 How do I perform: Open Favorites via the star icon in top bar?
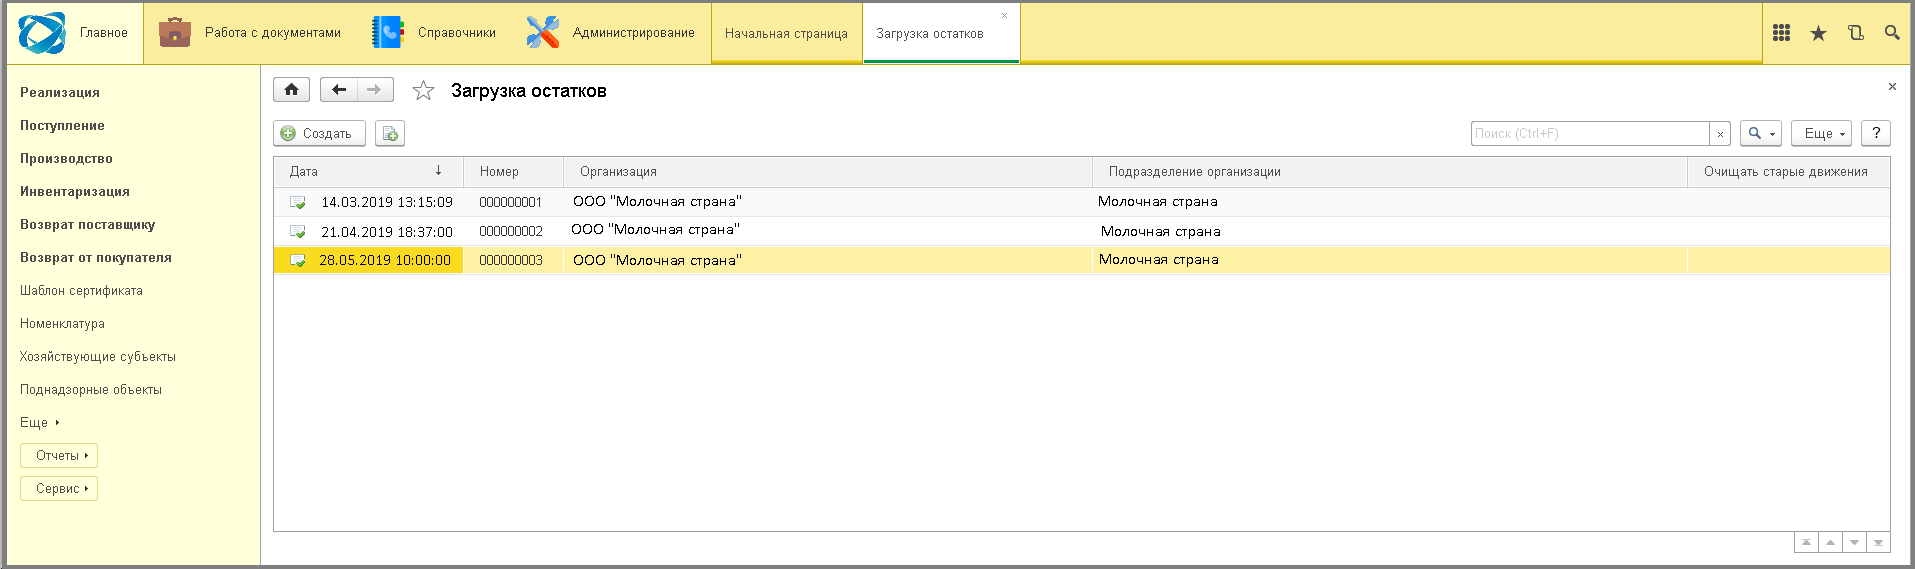coord(1818,33)
